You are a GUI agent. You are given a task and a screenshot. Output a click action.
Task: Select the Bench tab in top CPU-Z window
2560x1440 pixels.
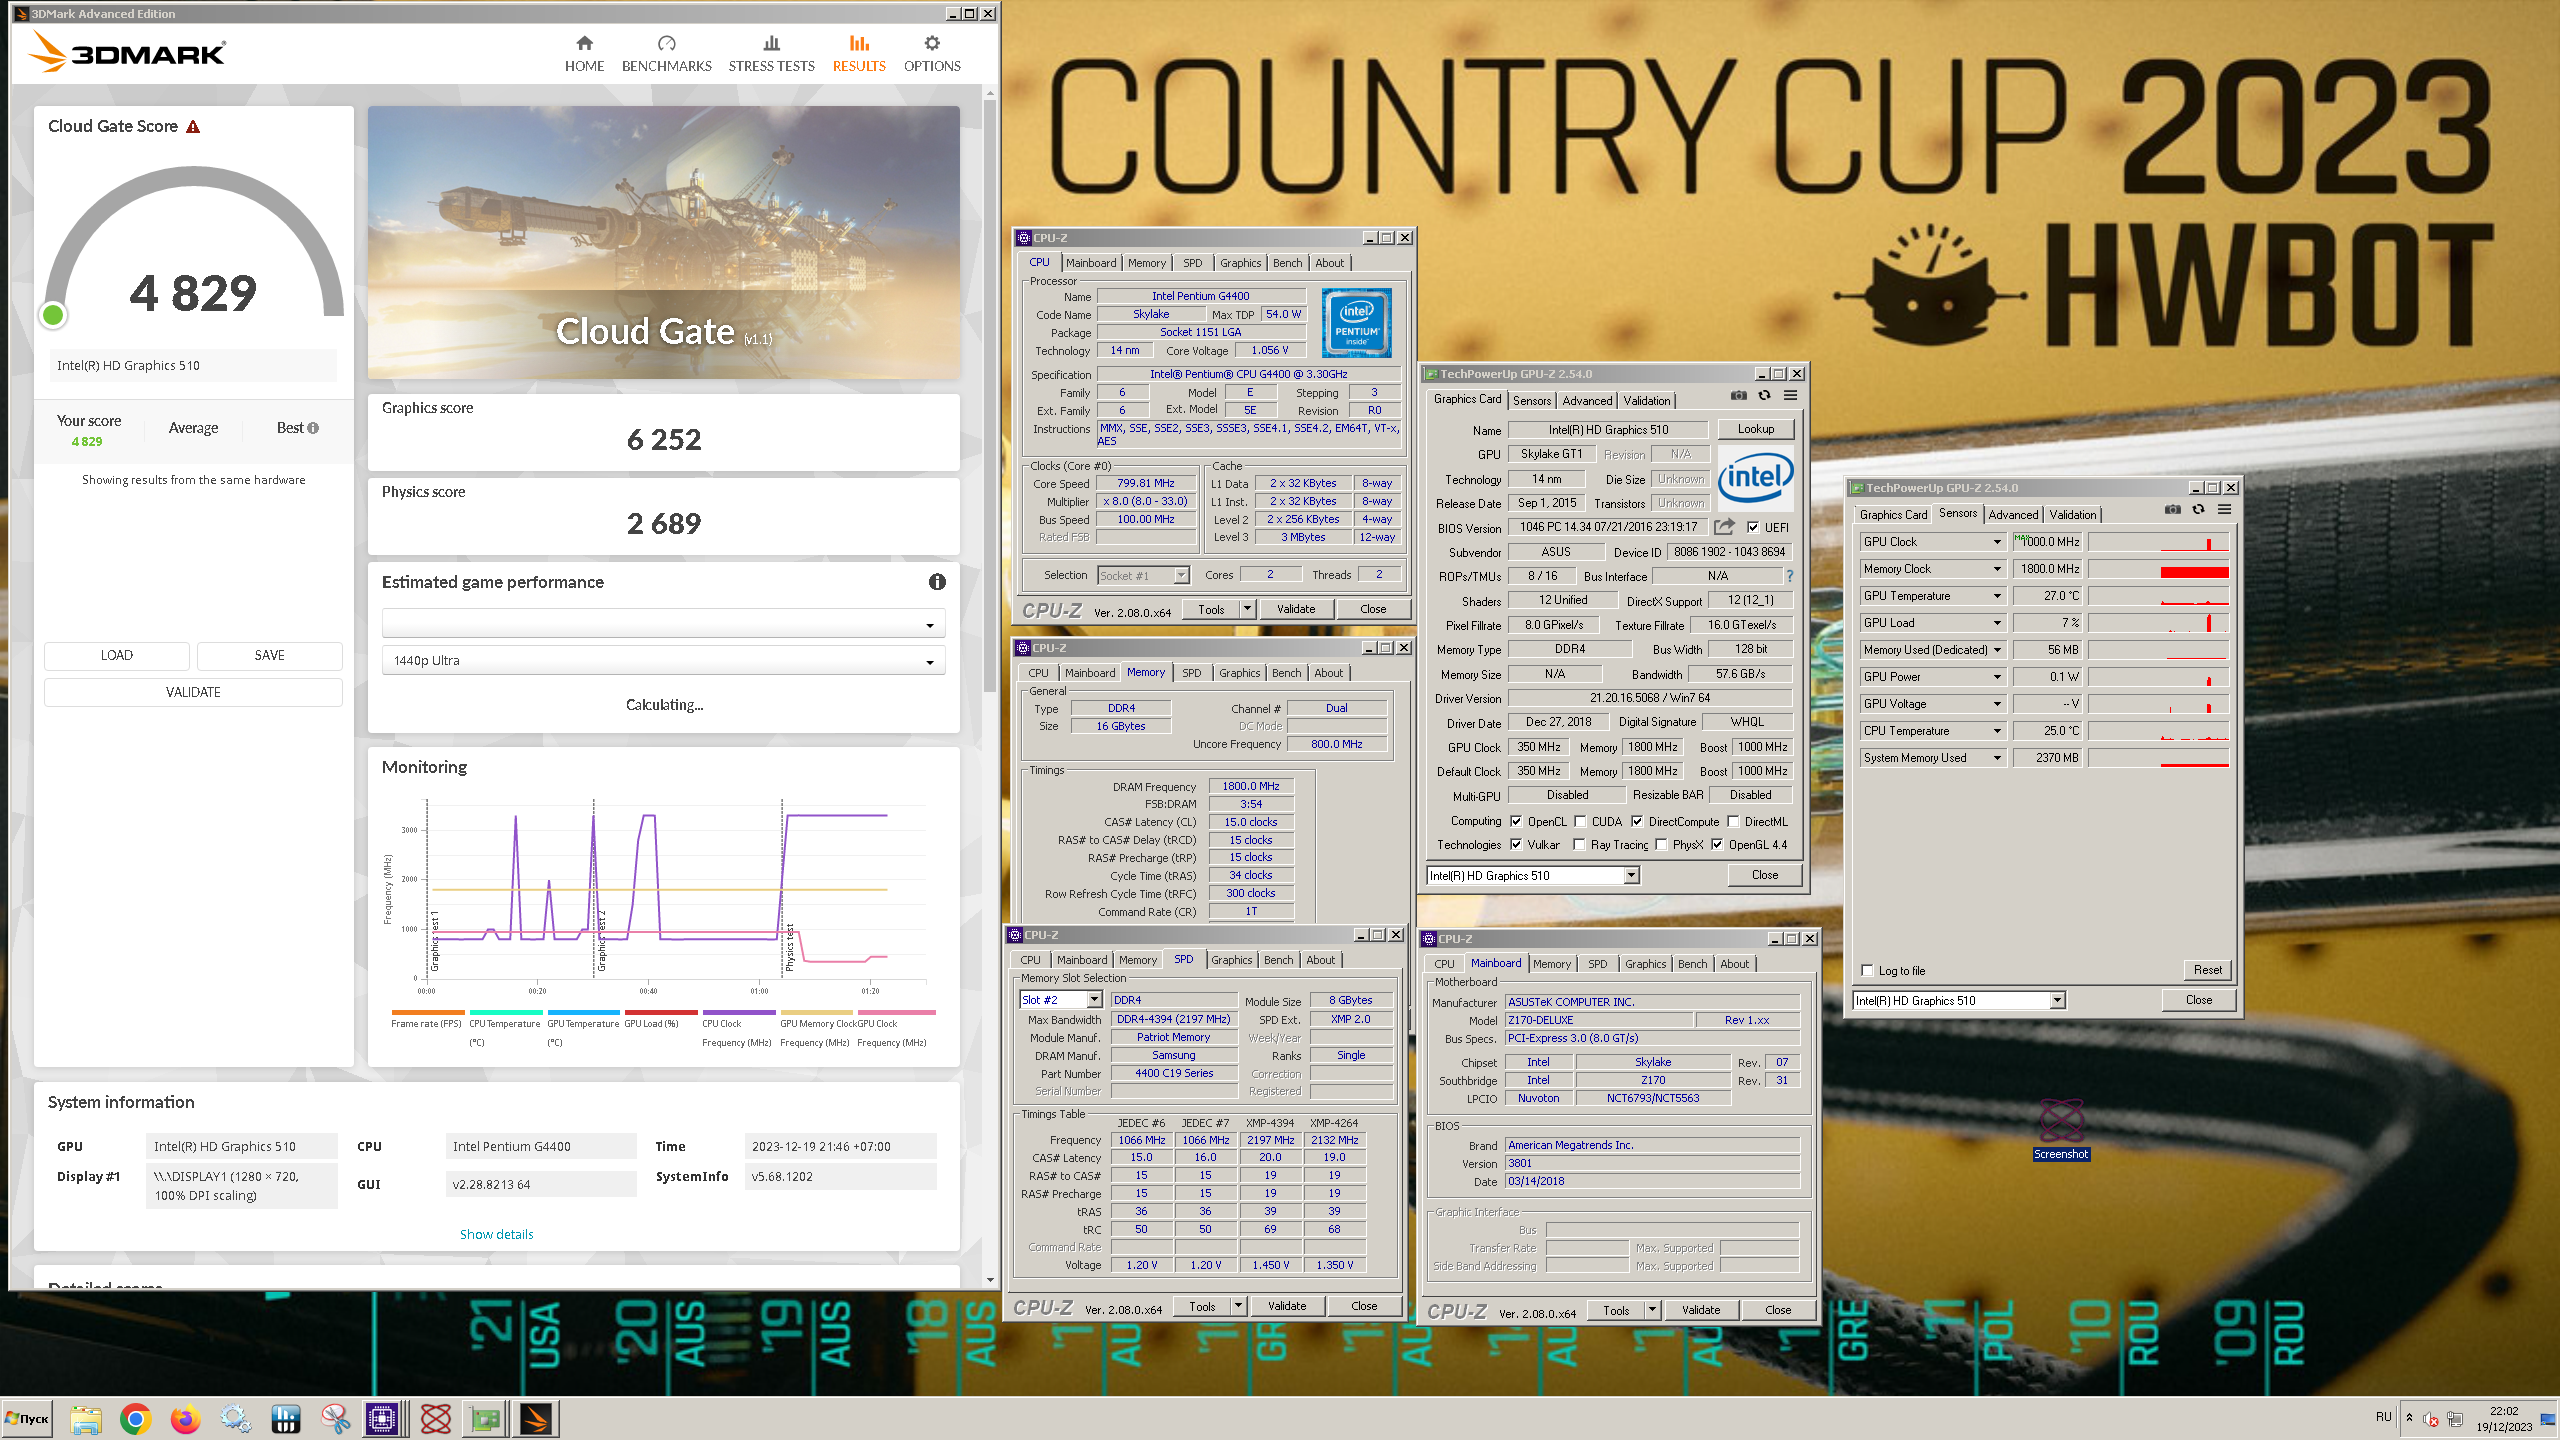click(x=1287, y=263)
